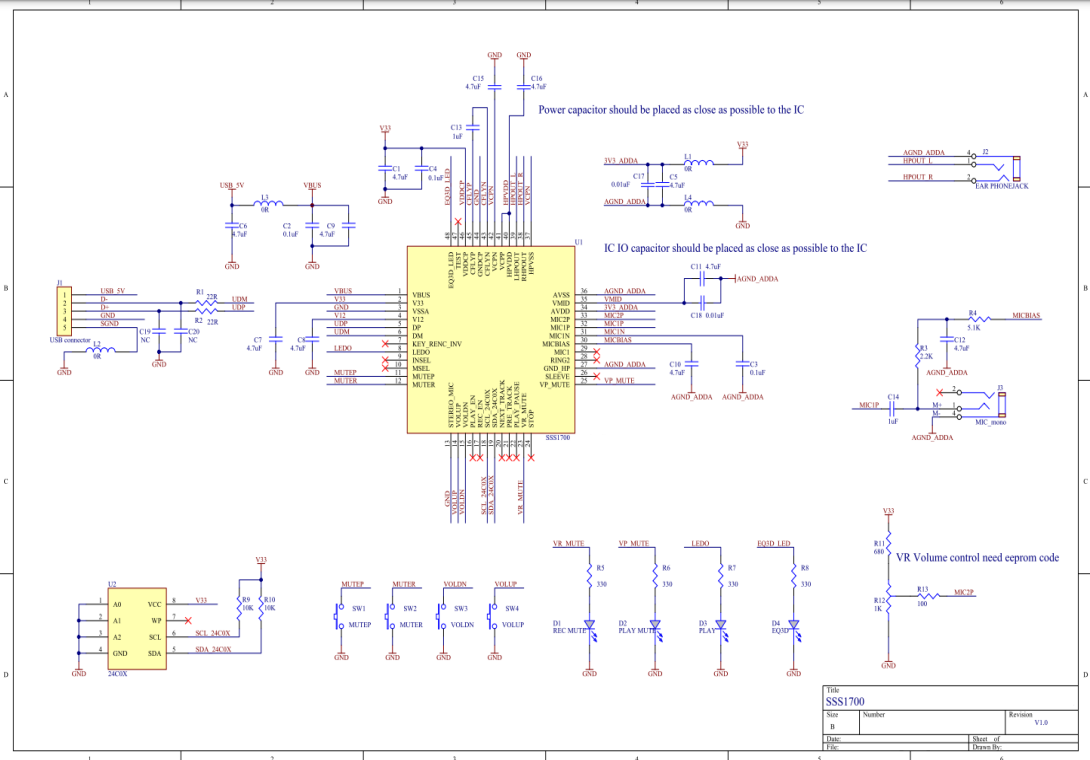
Task: Click resistor R3 2.2K symbol
Action: click(x=918, y=355)
